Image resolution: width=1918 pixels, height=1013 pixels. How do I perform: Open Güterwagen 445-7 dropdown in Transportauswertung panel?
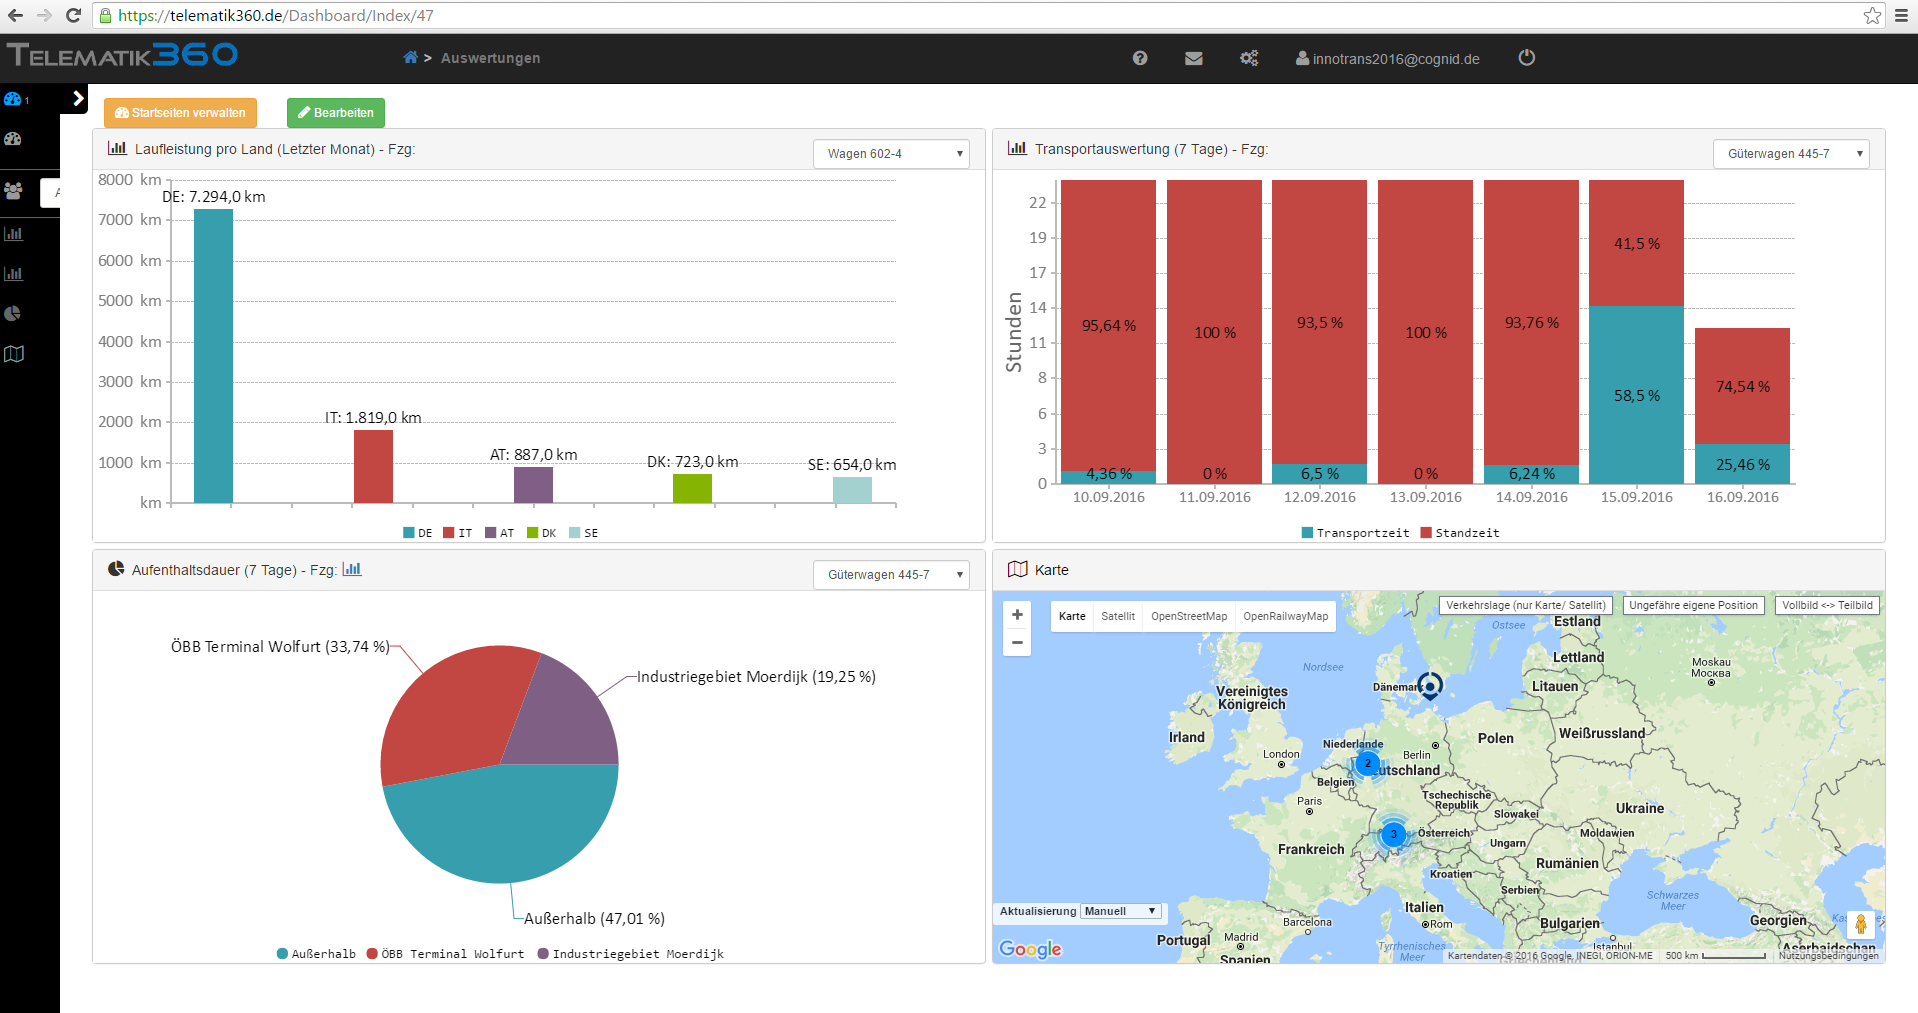(x=1791, y=153)
